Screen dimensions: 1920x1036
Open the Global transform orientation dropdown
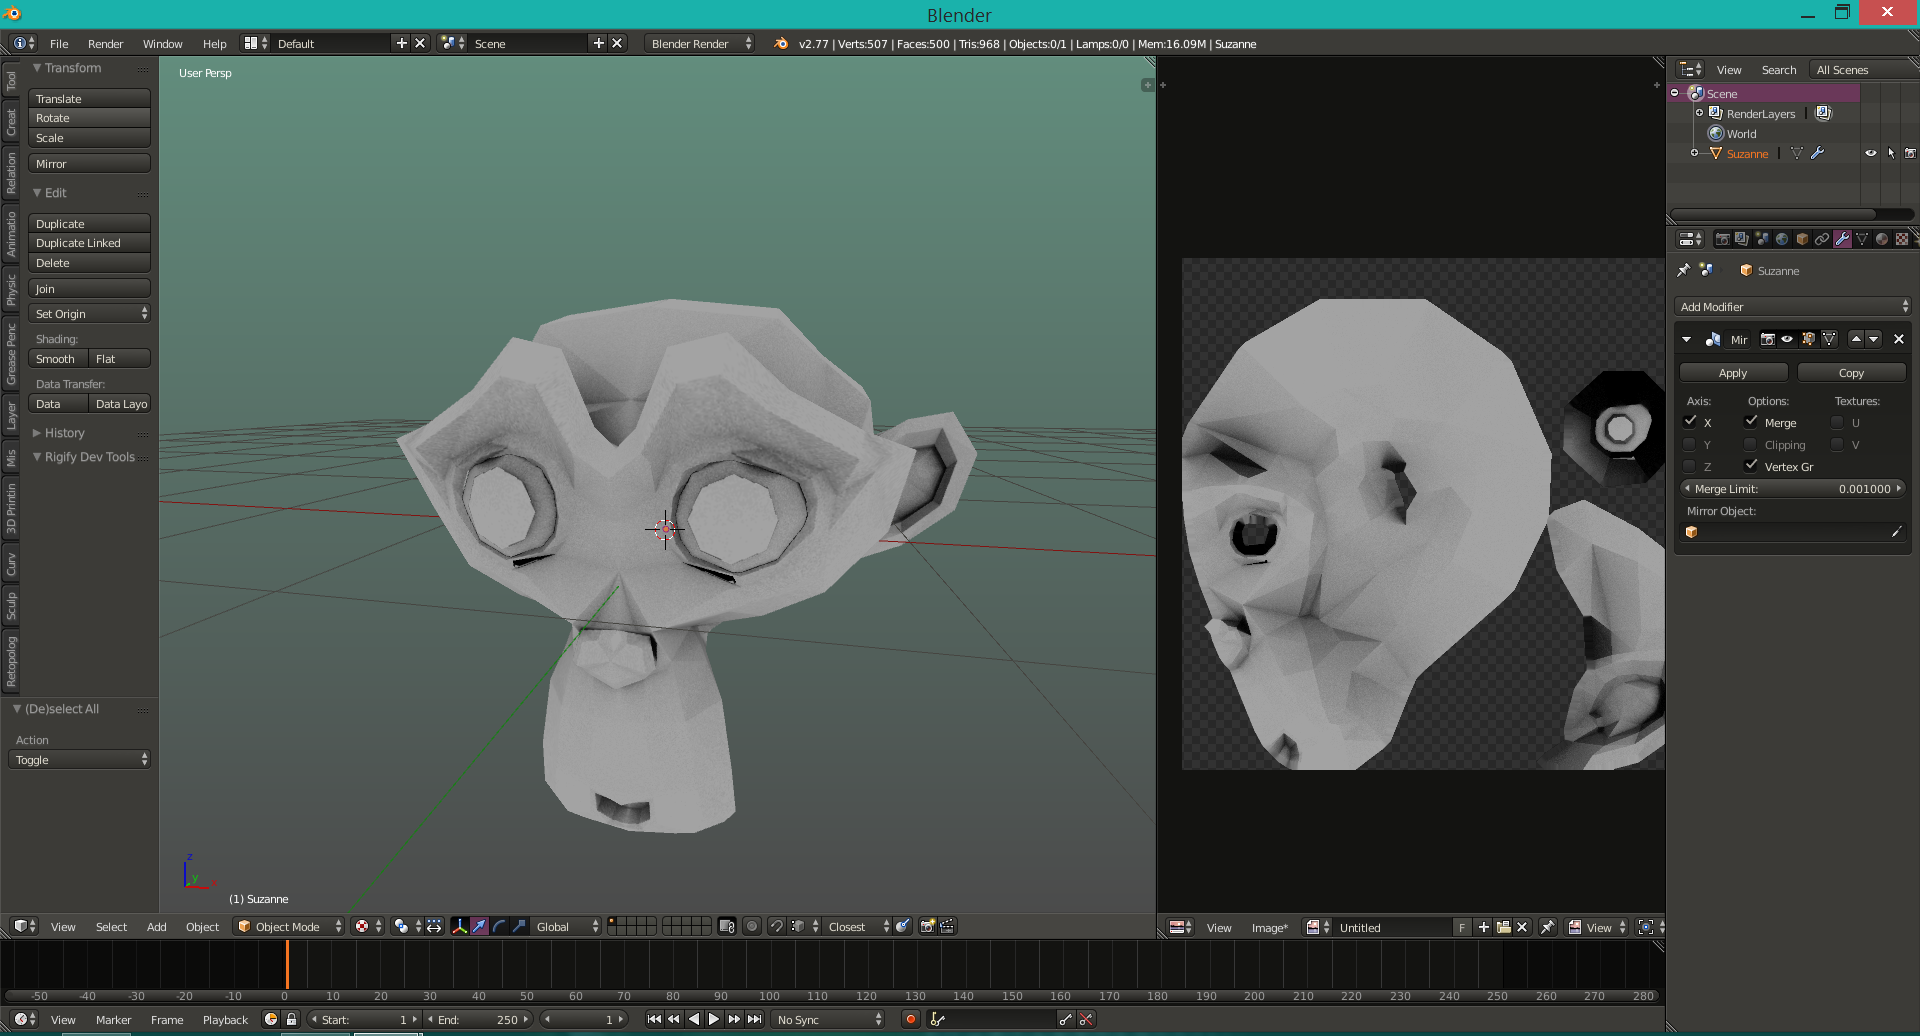[x=566, y=926]
